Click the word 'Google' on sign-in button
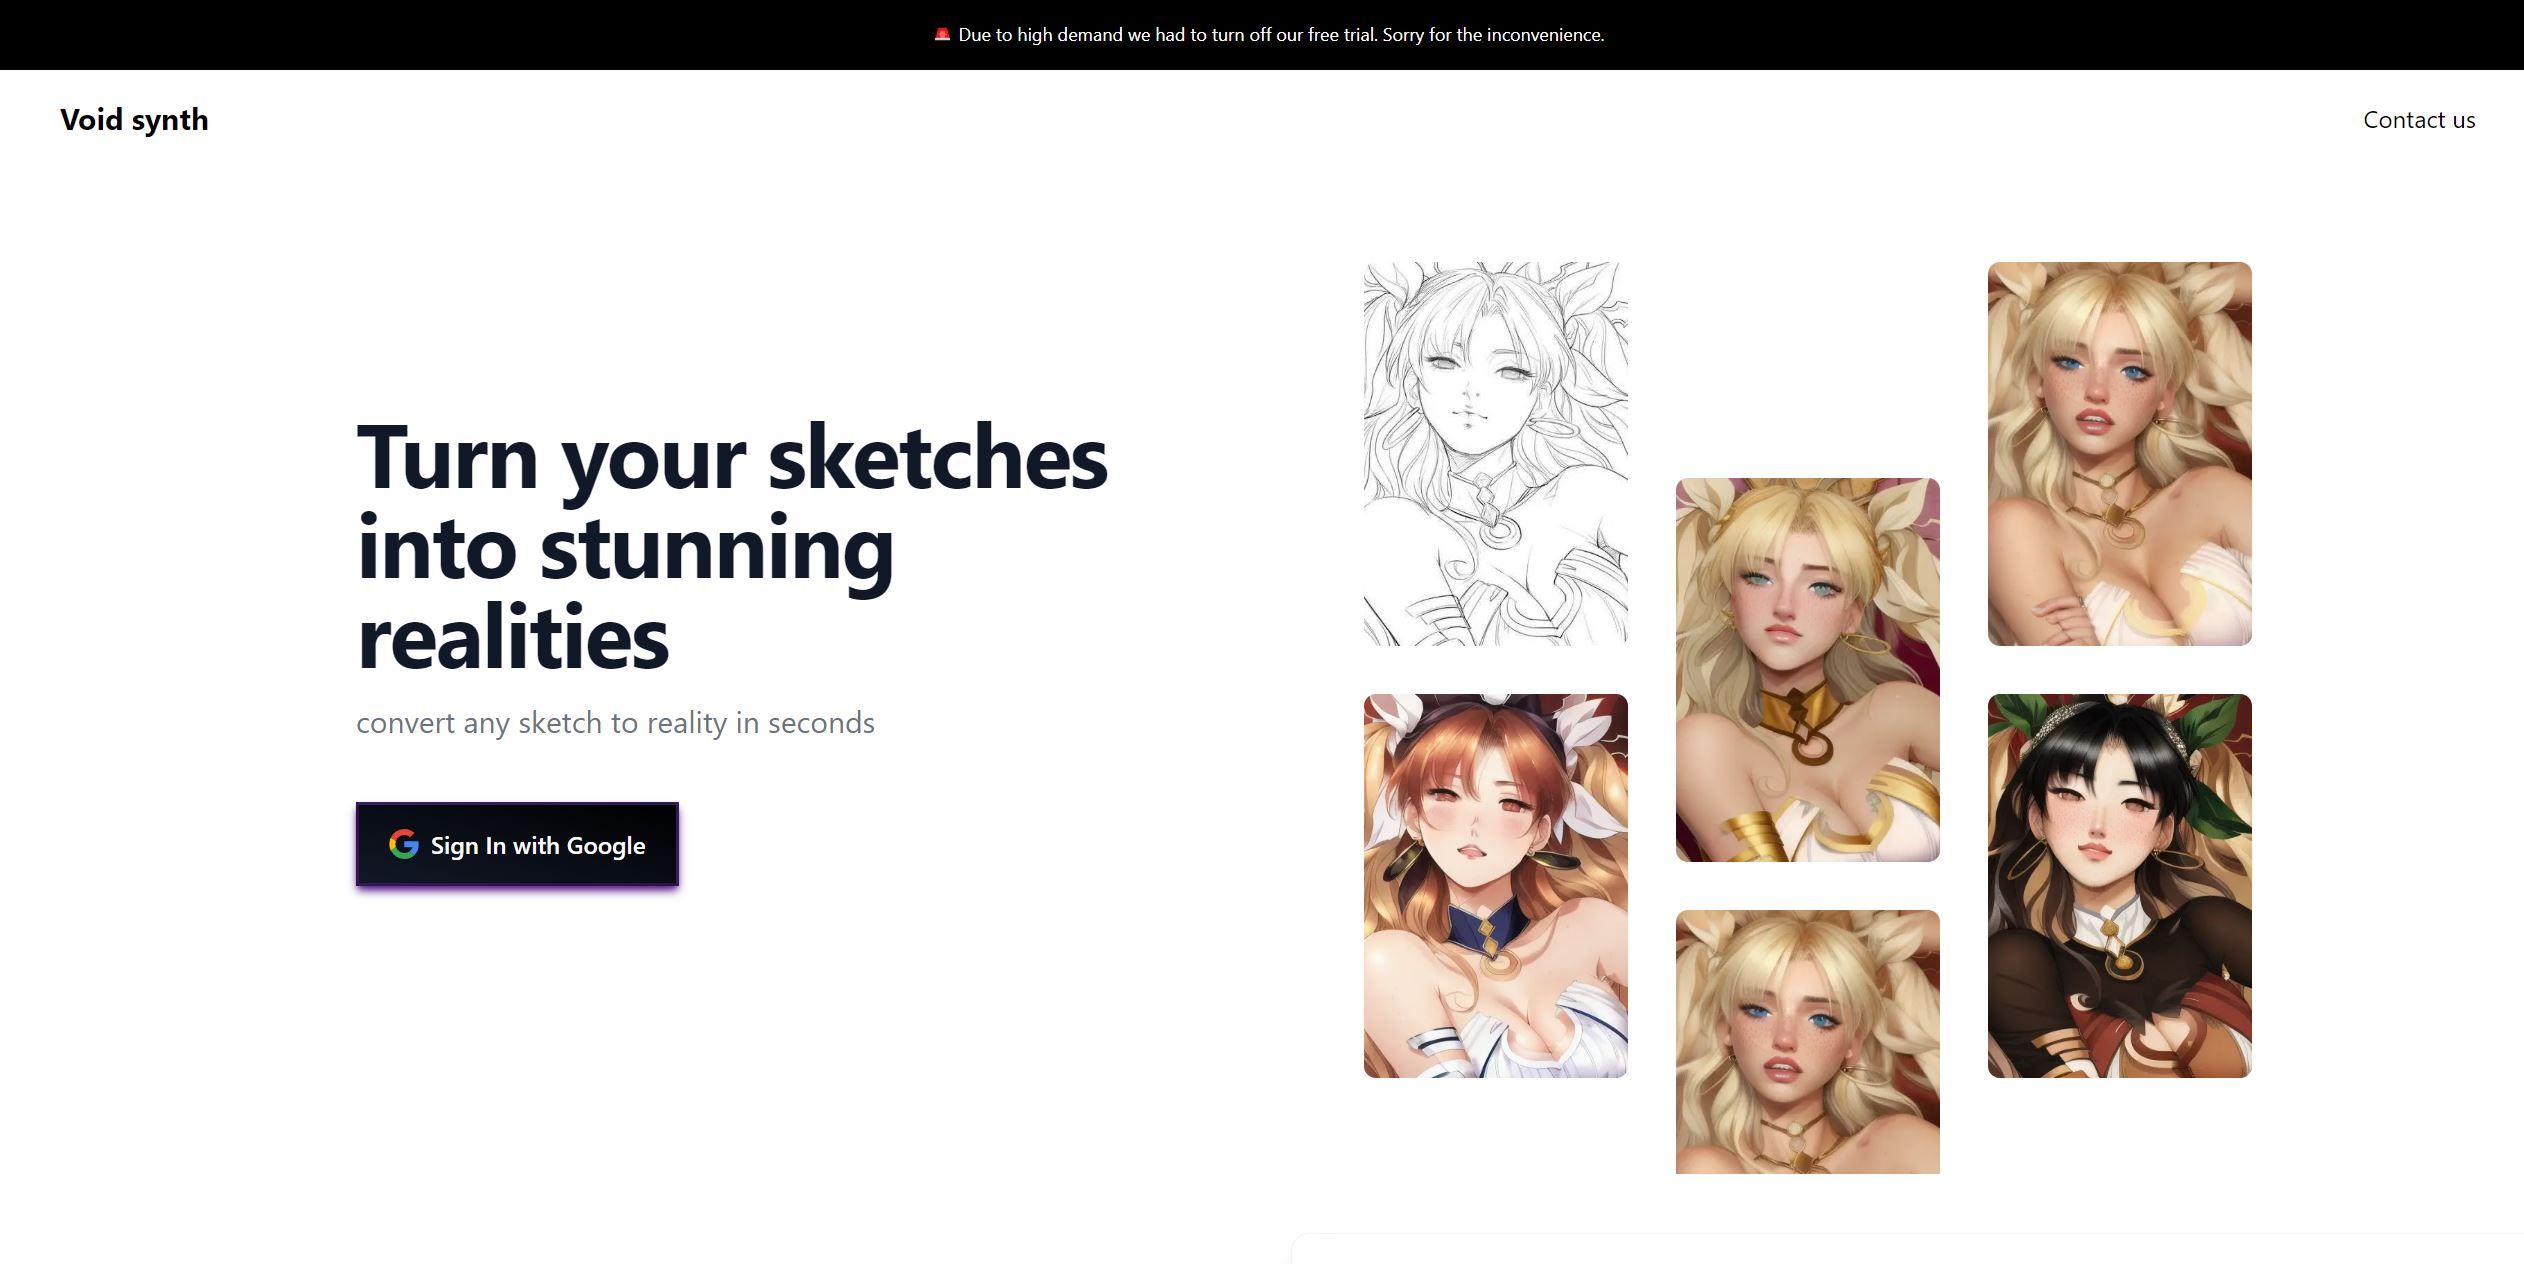This screenshot has width=2524, height=1264. tap(605, 846)
